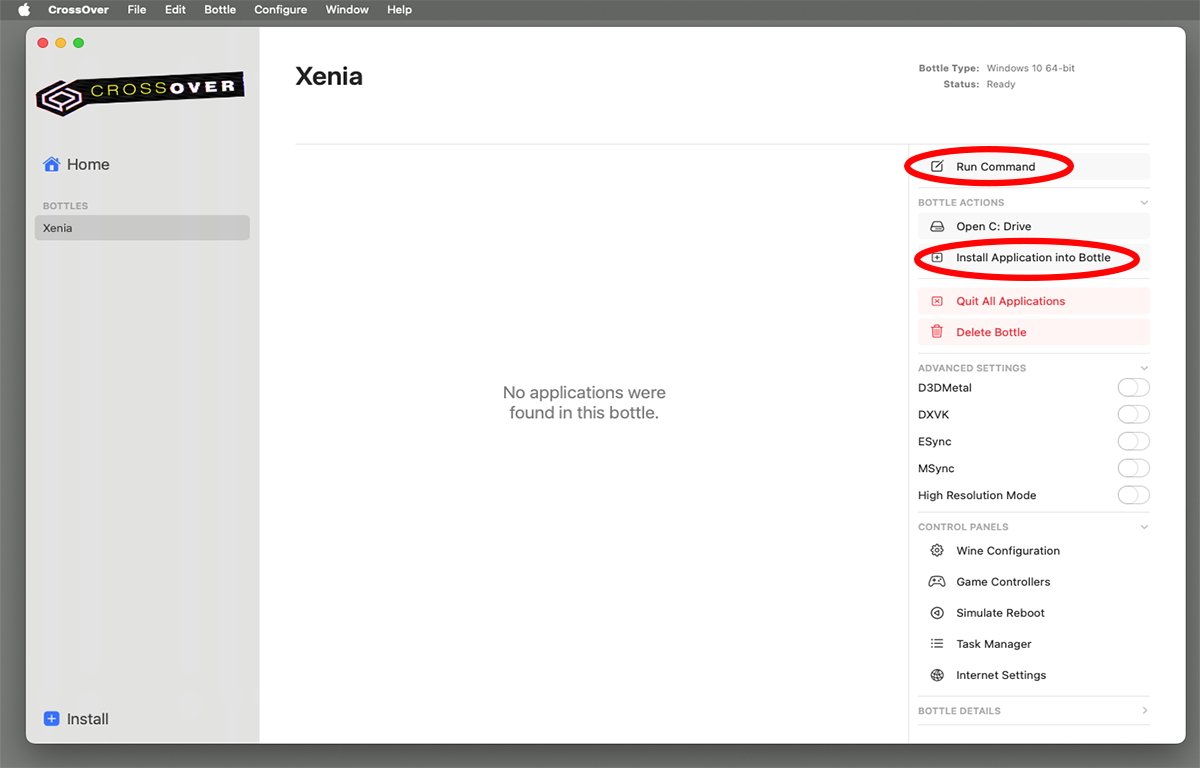This screenshot has height=768, width=1200.
Task: Open Game Controllers gamepad icon
Action: click(937, 581)
